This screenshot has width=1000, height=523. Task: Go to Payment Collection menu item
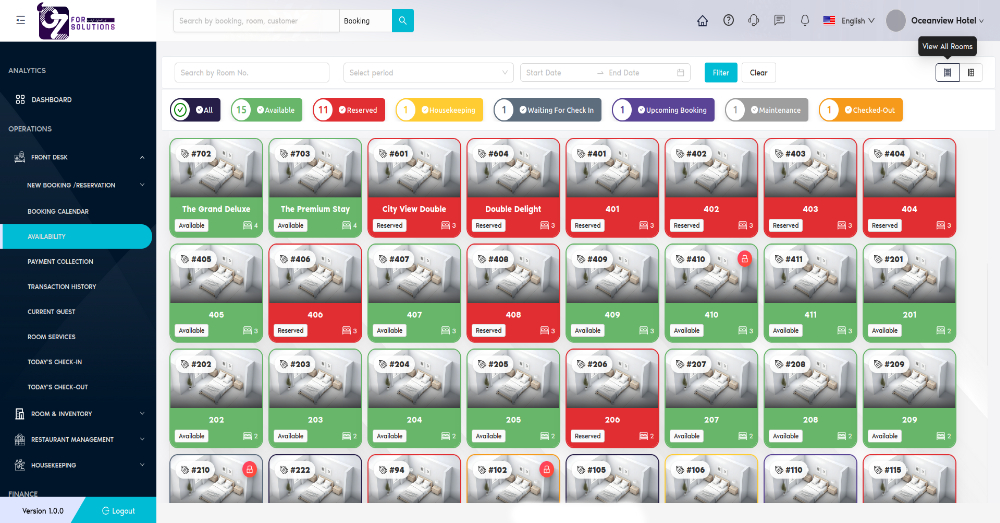point(60,261)
